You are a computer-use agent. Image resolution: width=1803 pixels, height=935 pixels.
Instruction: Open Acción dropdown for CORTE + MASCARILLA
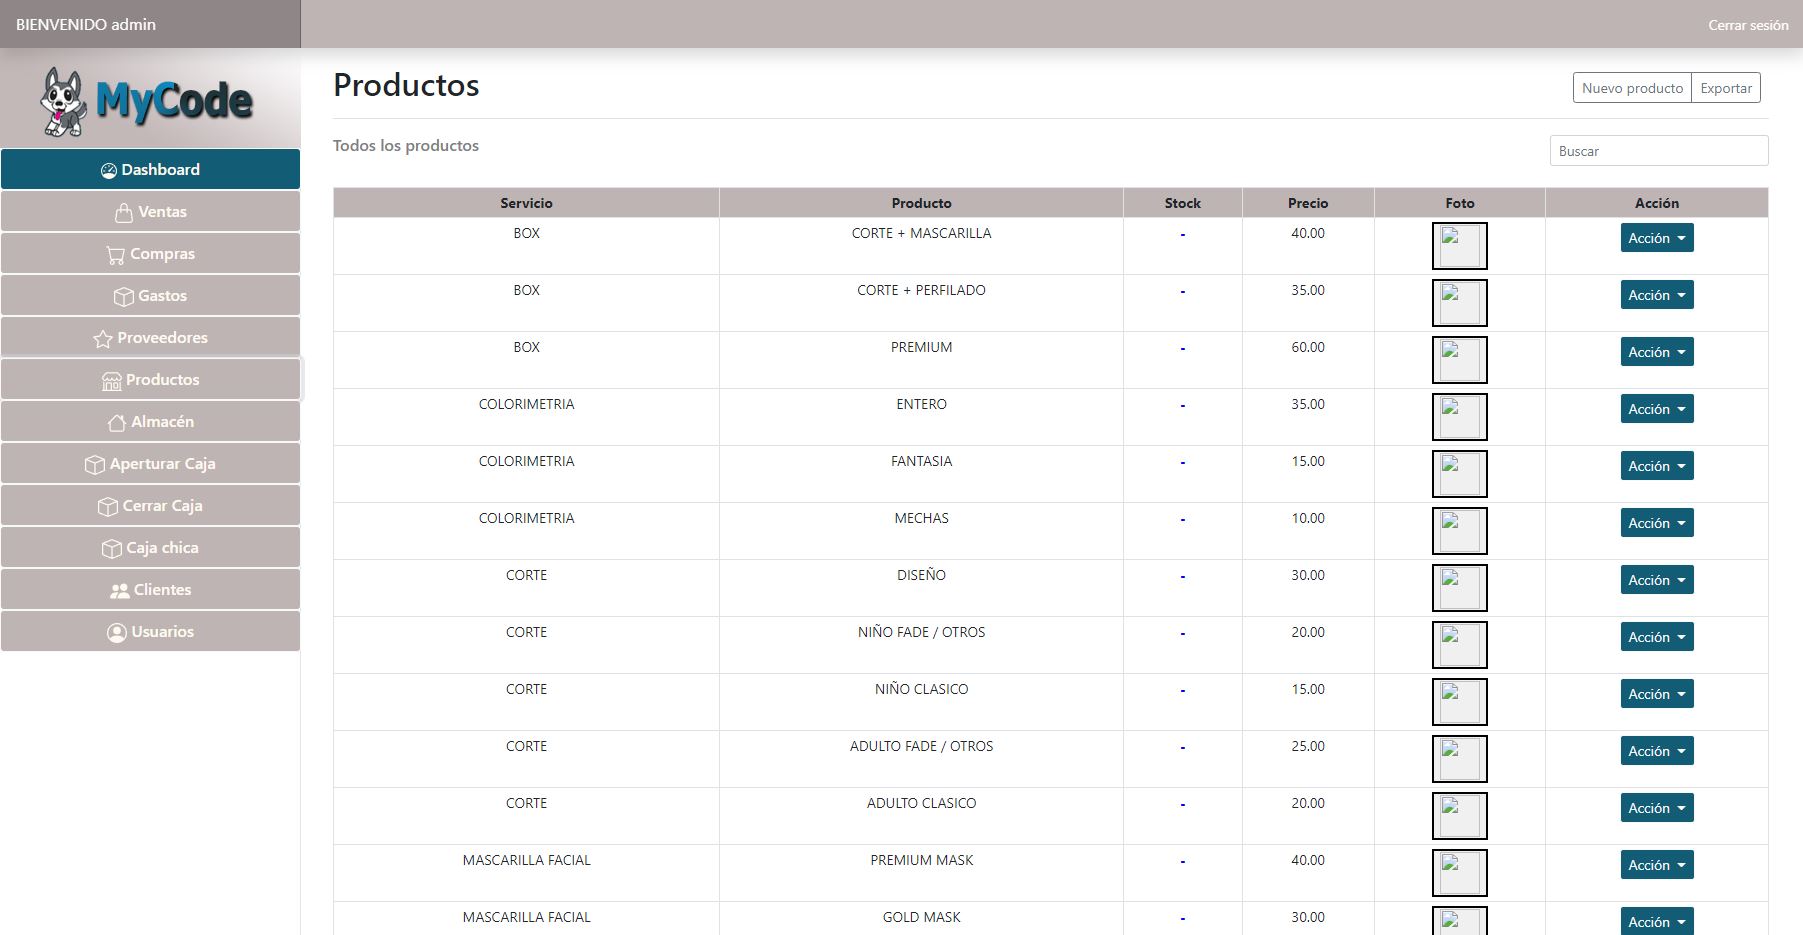pyautogui.click(x=1656, y=238)
